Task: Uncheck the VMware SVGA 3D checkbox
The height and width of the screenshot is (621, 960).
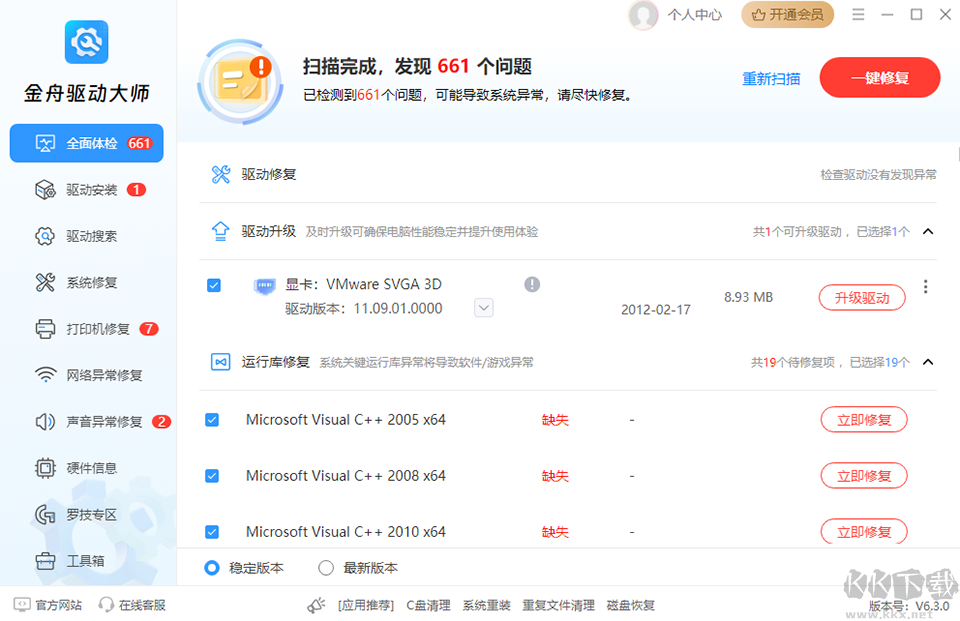Action: coord(214,285)
